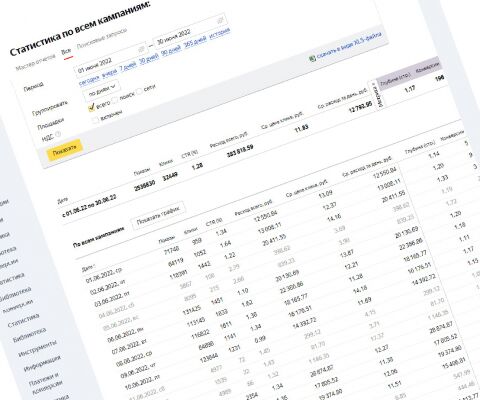Select the '90 дней' period link
480x400 pixels.
coord(171,51)
